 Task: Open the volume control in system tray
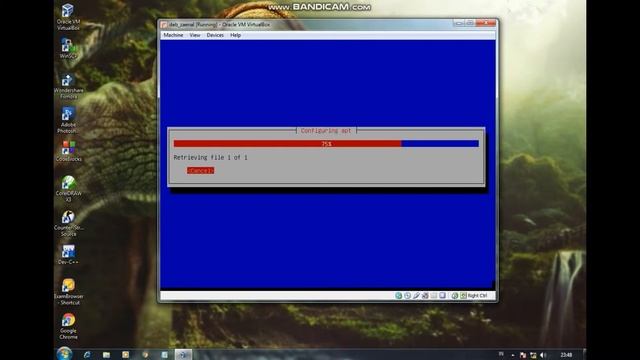pos(543,355)
